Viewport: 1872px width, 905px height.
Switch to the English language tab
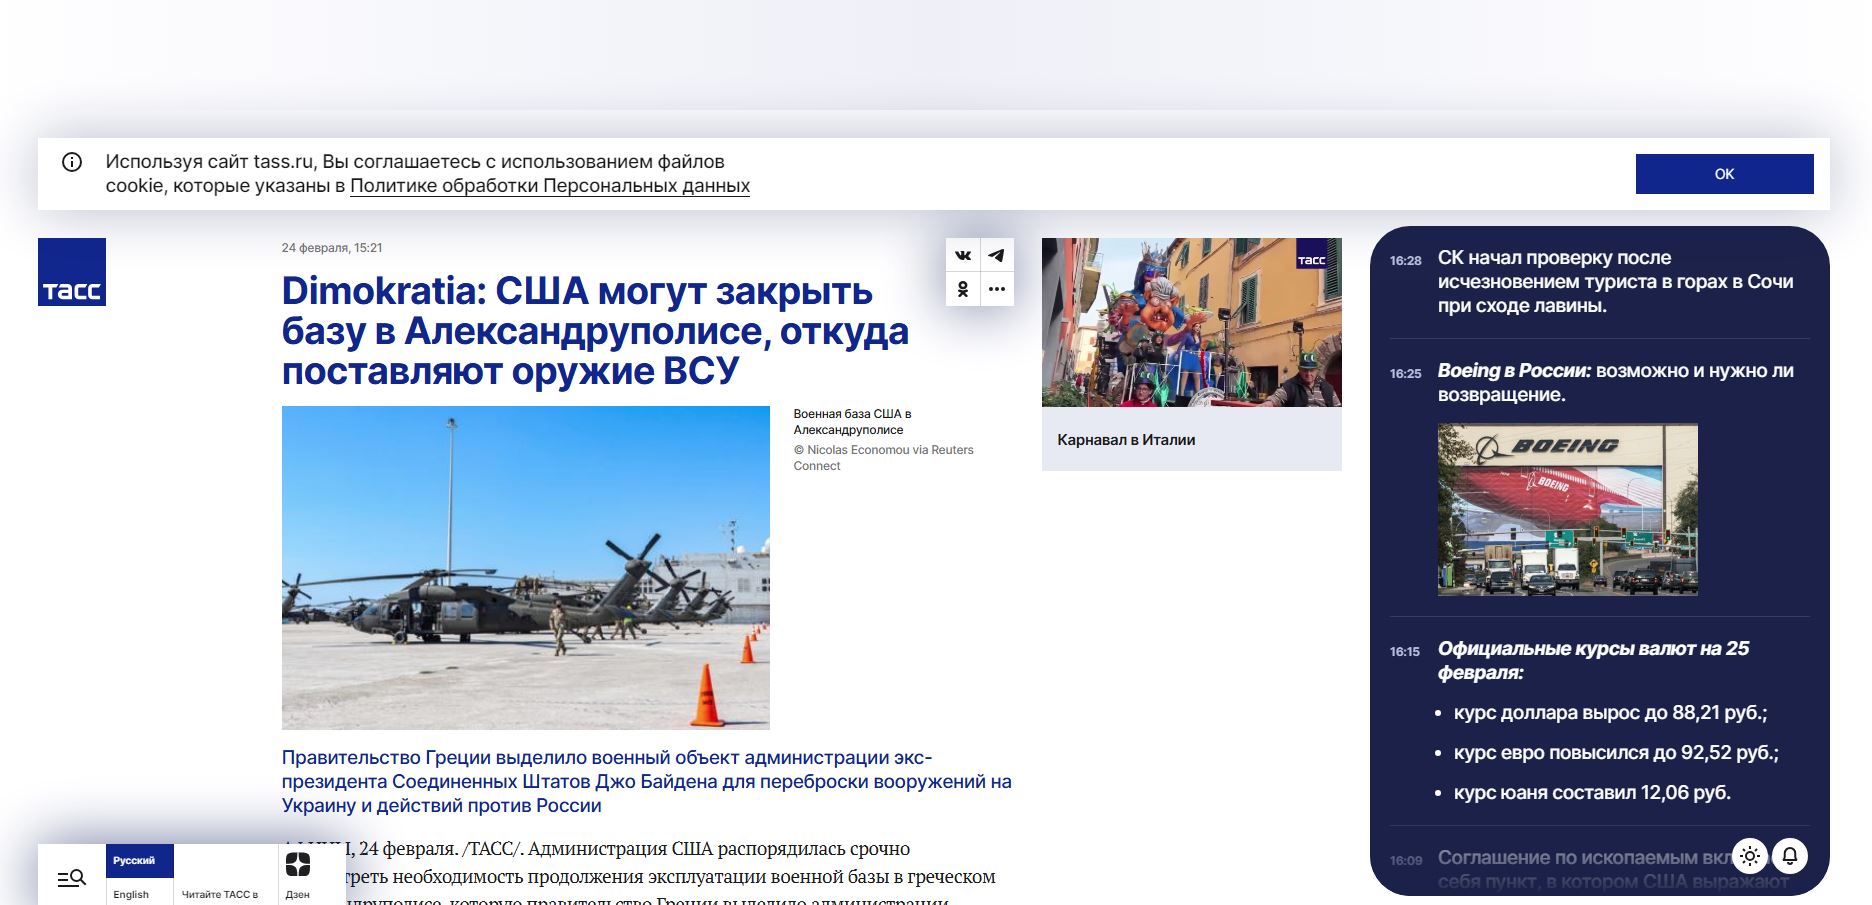pos(131,894)
